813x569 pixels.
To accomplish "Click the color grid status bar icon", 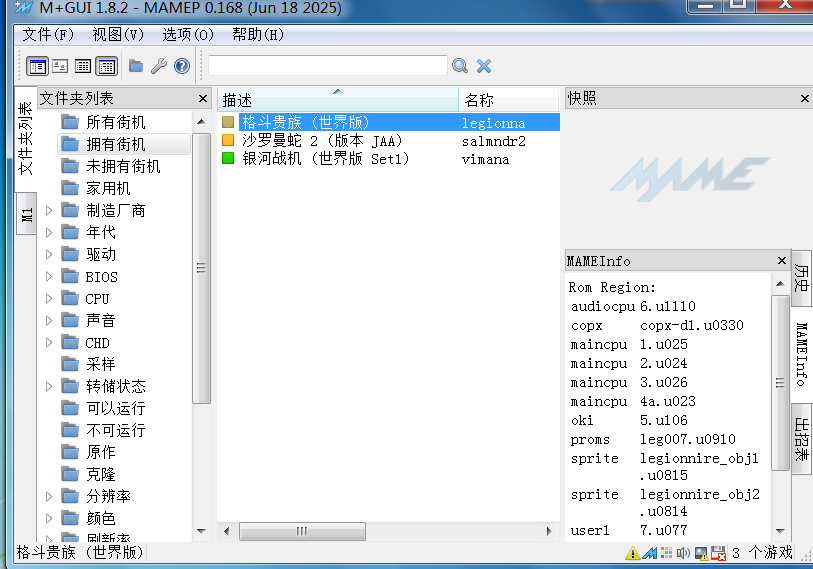I will click(666, 553).
